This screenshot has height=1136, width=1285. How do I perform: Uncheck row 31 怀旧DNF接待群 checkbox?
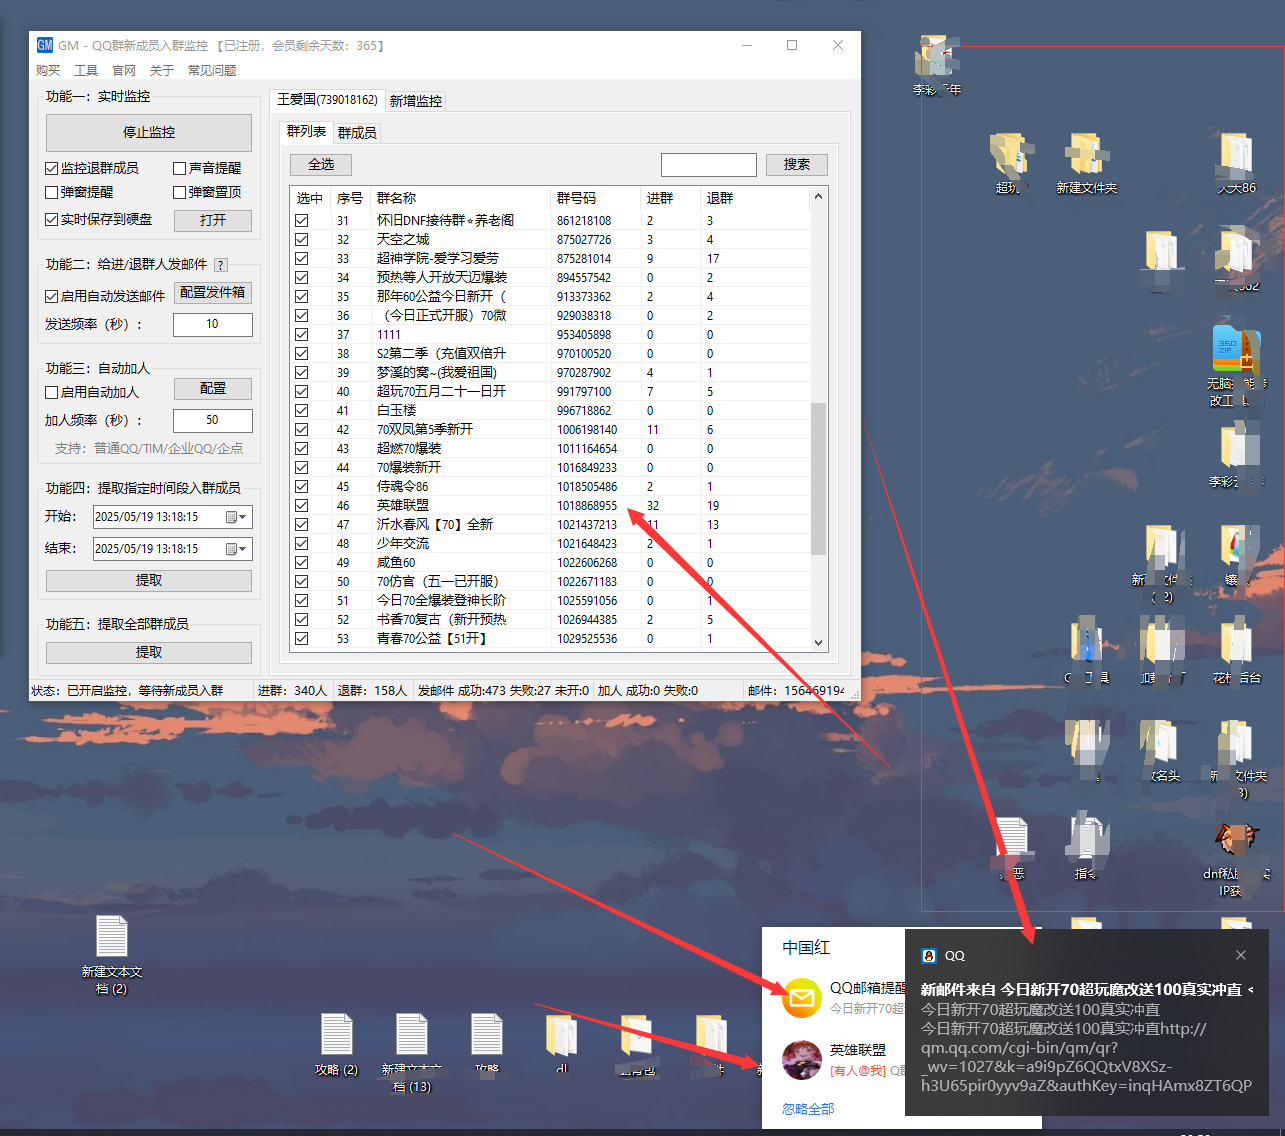(x=302, y=220)
